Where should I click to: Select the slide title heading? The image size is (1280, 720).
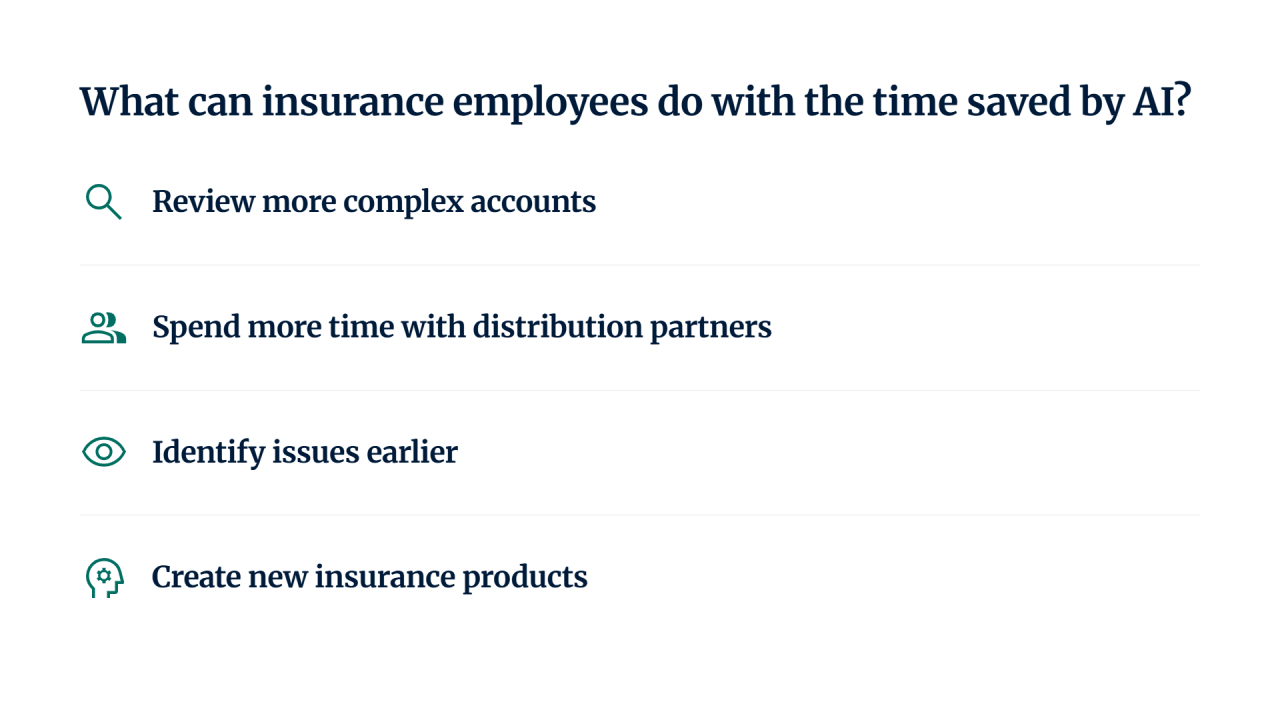(635, 103)
